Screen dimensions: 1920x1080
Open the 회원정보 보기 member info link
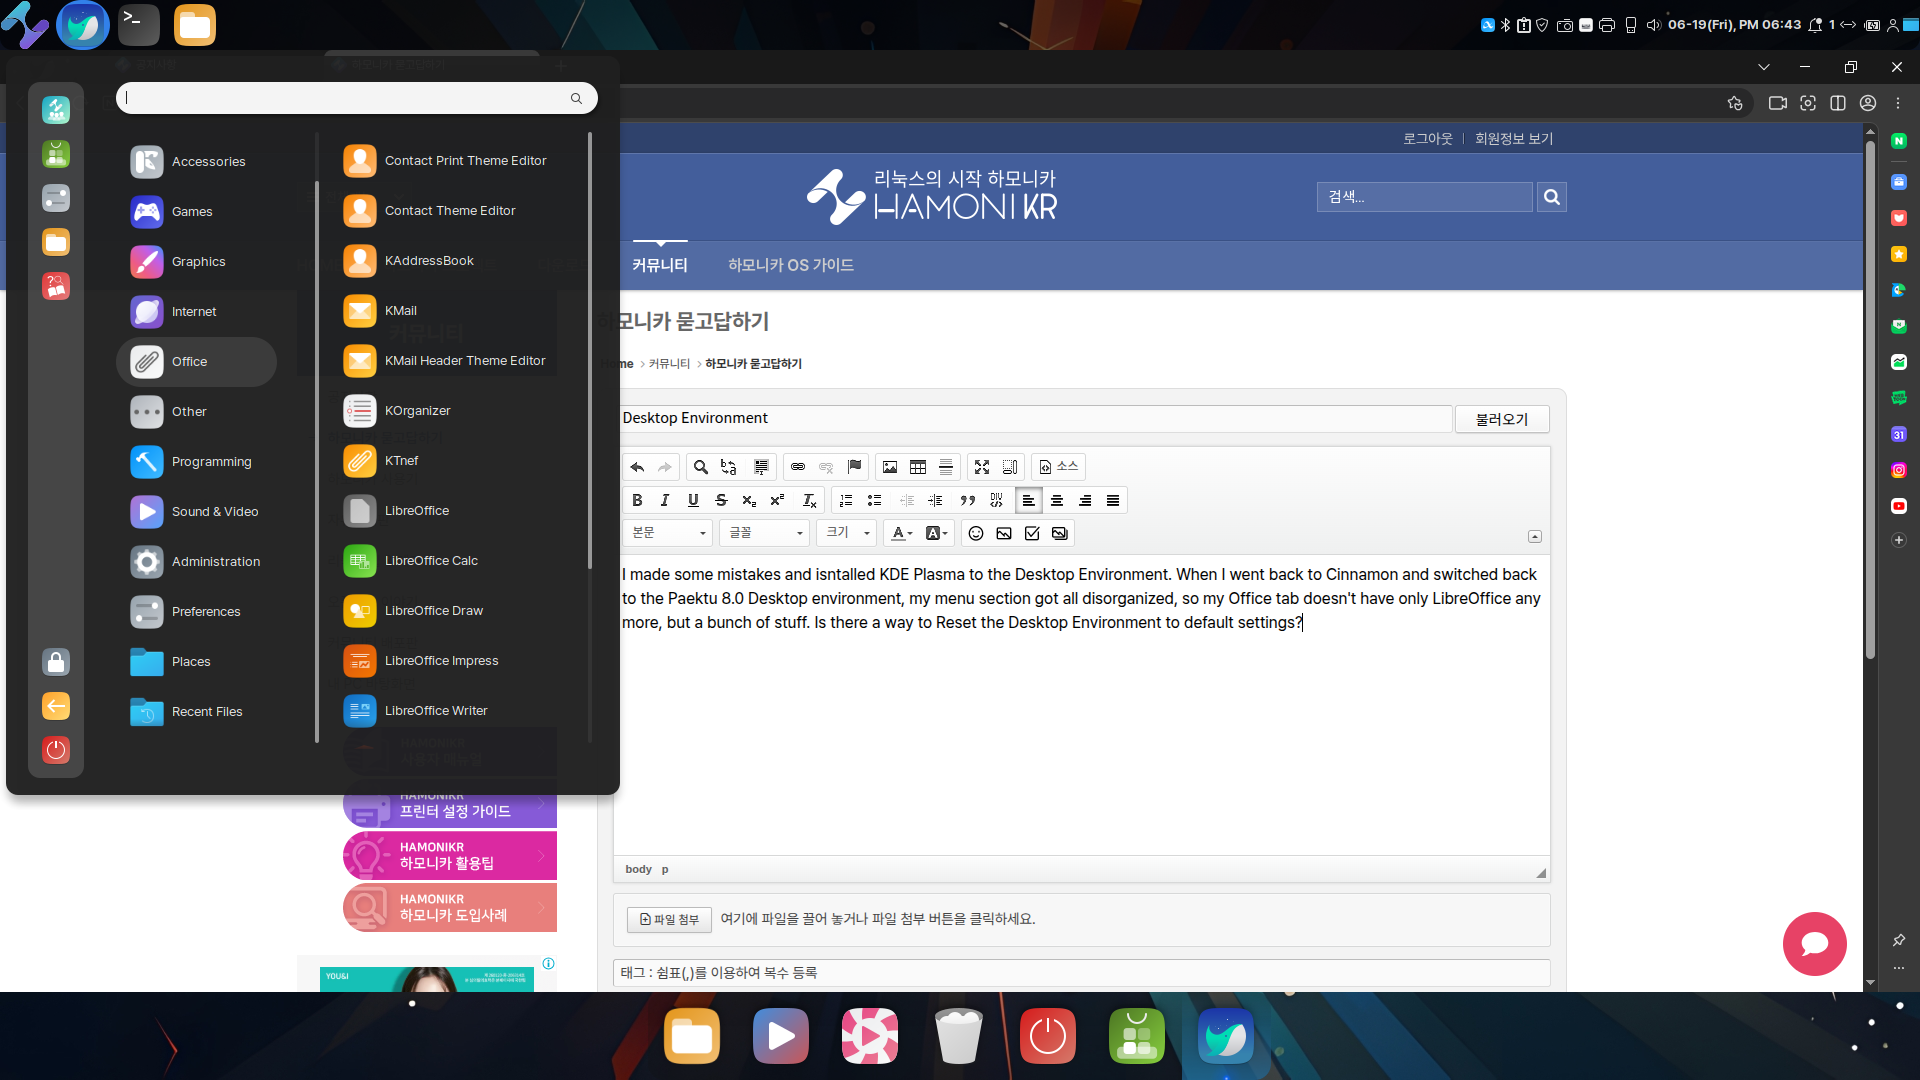click(1514, 139)
